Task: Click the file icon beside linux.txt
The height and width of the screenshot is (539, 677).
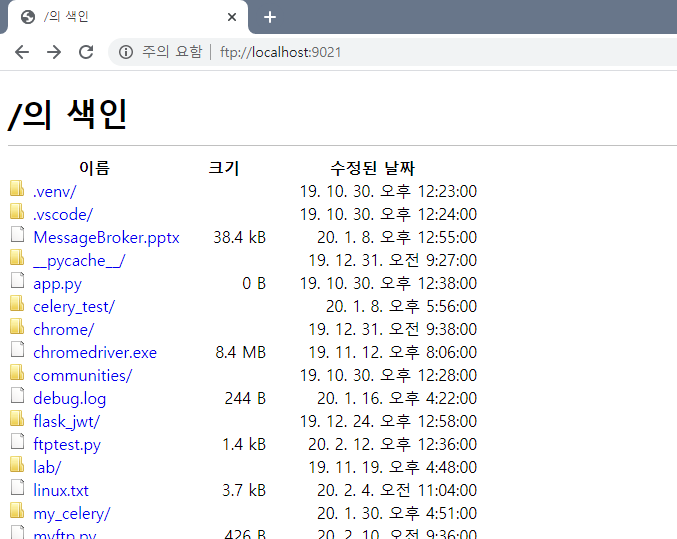Action: click(17, 487)
